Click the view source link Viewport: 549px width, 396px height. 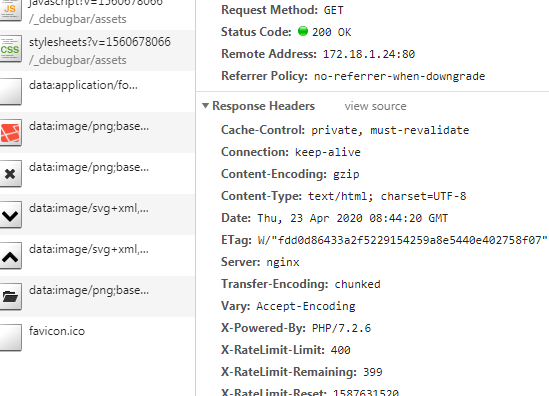tap(375, 106)
